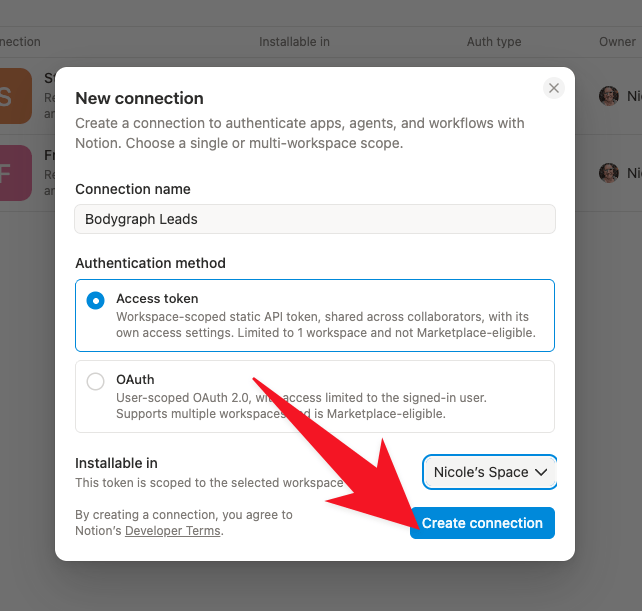
Task: Click the Auth type column header
Action: 494,42
